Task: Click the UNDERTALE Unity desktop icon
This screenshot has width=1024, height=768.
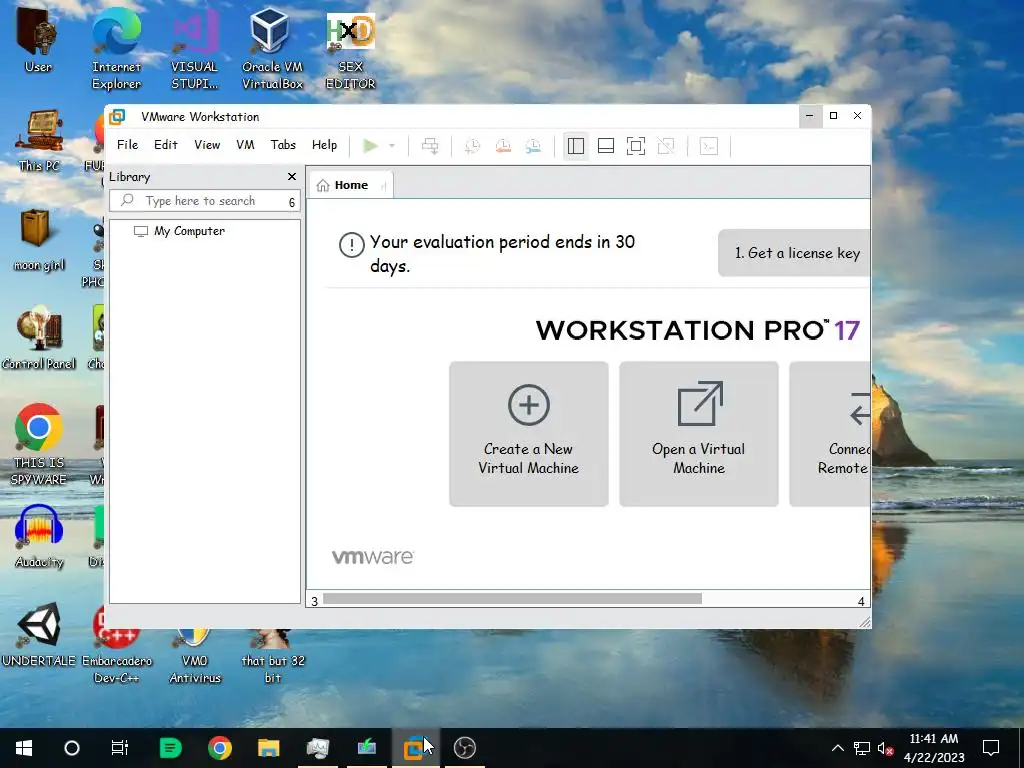Action: 39,635
